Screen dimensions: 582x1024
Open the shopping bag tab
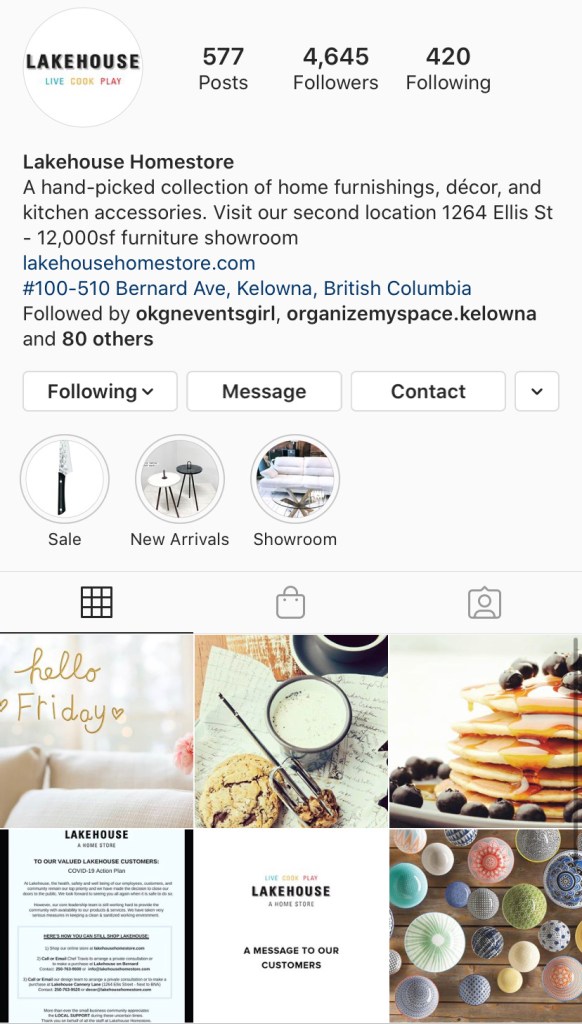point(291,602)
